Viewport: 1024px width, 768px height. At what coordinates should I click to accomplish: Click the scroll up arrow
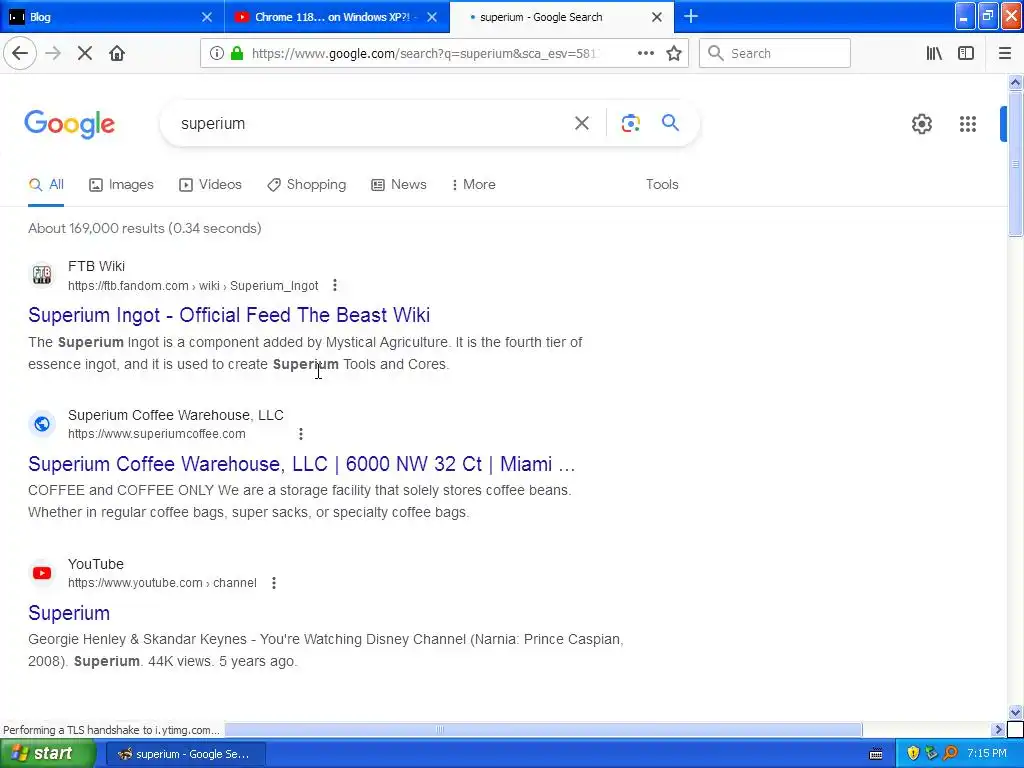[1016, 82]
